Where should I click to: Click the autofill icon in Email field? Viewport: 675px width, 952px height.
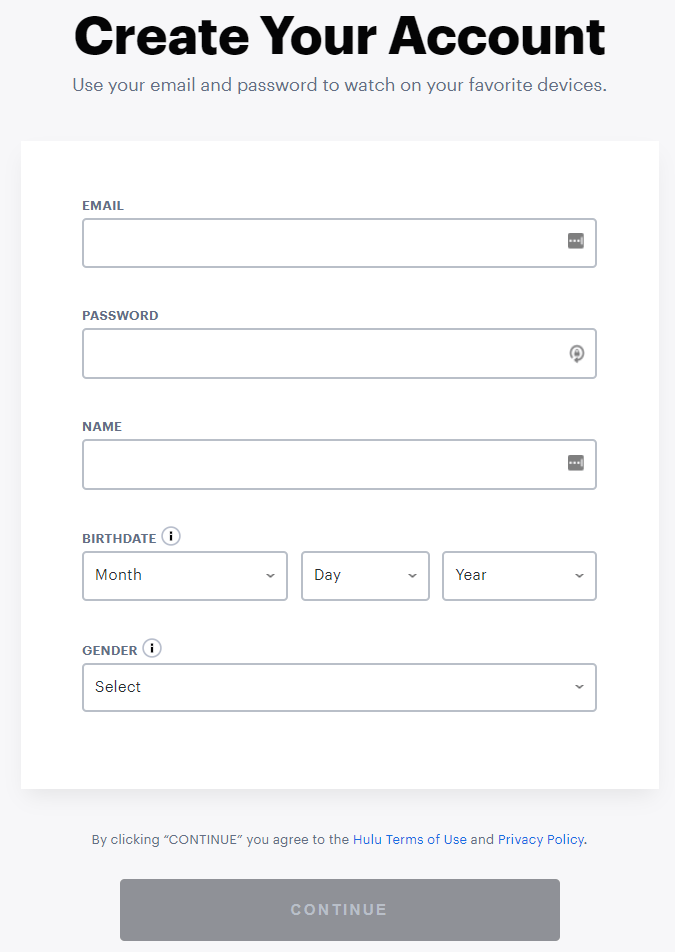pos(575,241)
